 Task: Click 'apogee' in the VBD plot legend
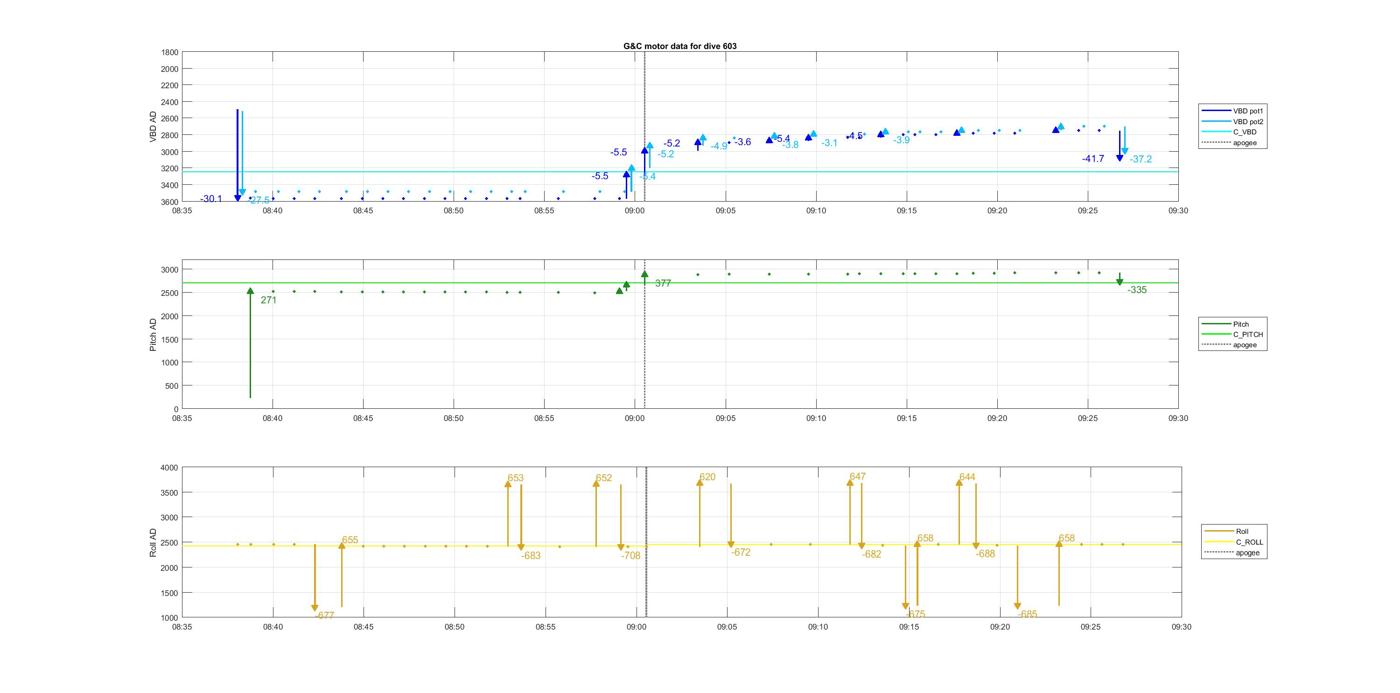pyautogui.click(x=1245, y=143)
